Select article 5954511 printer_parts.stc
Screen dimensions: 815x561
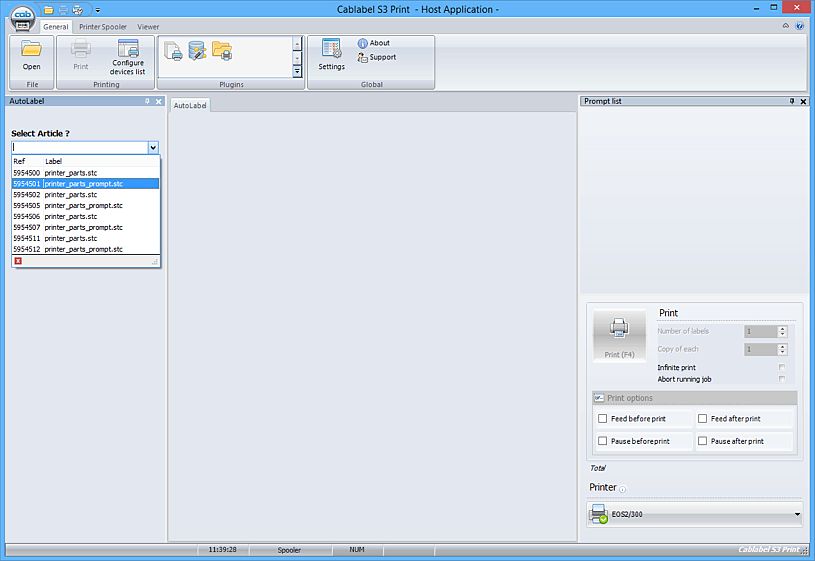85,238
